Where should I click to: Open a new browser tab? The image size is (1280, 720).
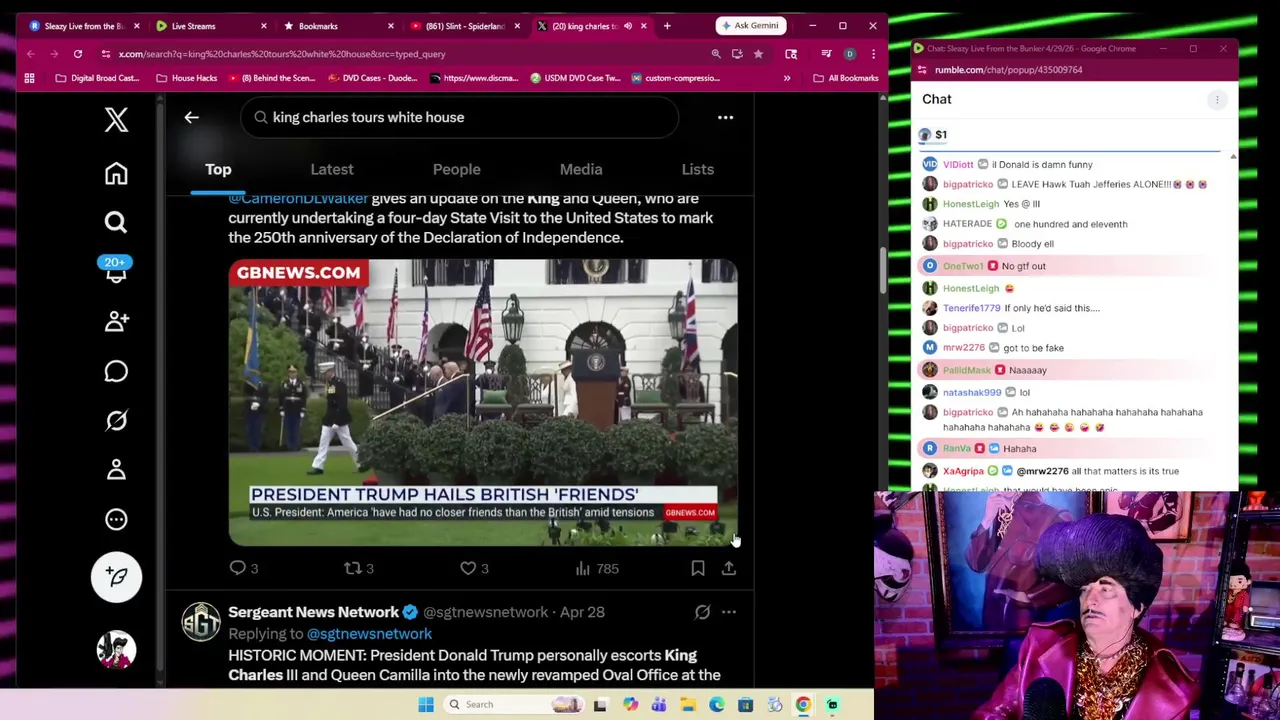(x=667, y=26)
